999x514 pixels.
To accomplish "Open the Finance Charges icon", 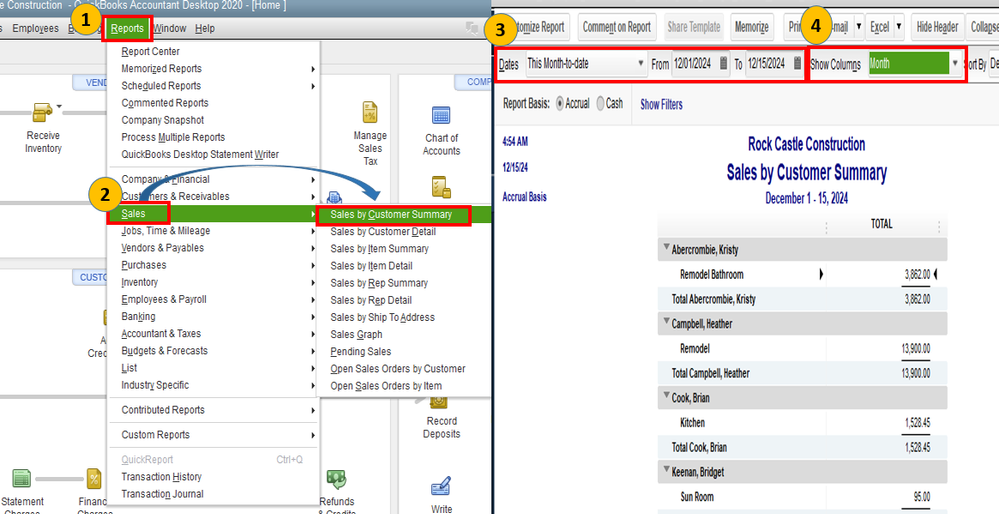I will (x=94, y=479).
